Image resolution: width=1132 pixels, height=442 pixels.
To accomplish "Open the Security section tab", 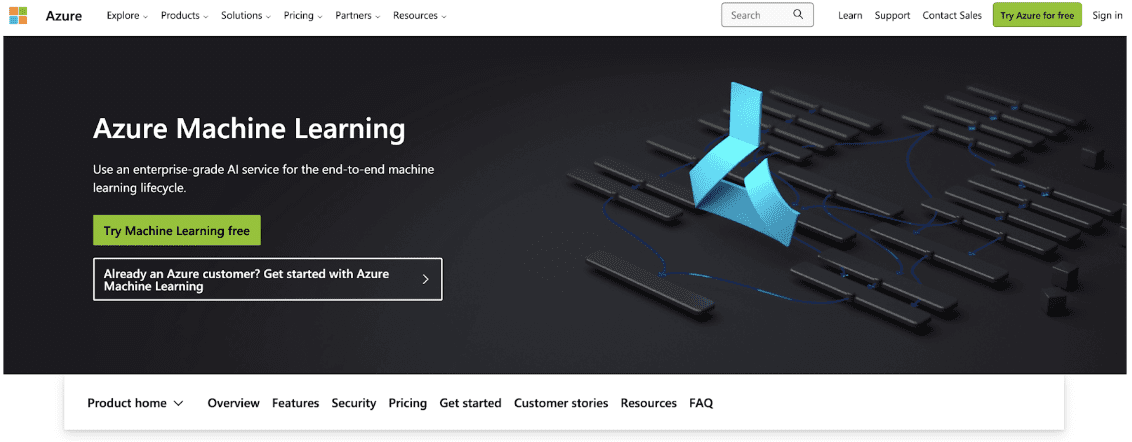I will [353, 403].
